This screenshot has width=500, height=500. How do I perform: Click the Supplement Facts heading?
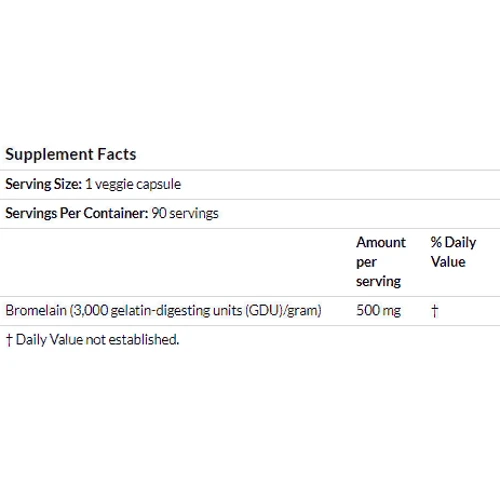coord(71,155)
